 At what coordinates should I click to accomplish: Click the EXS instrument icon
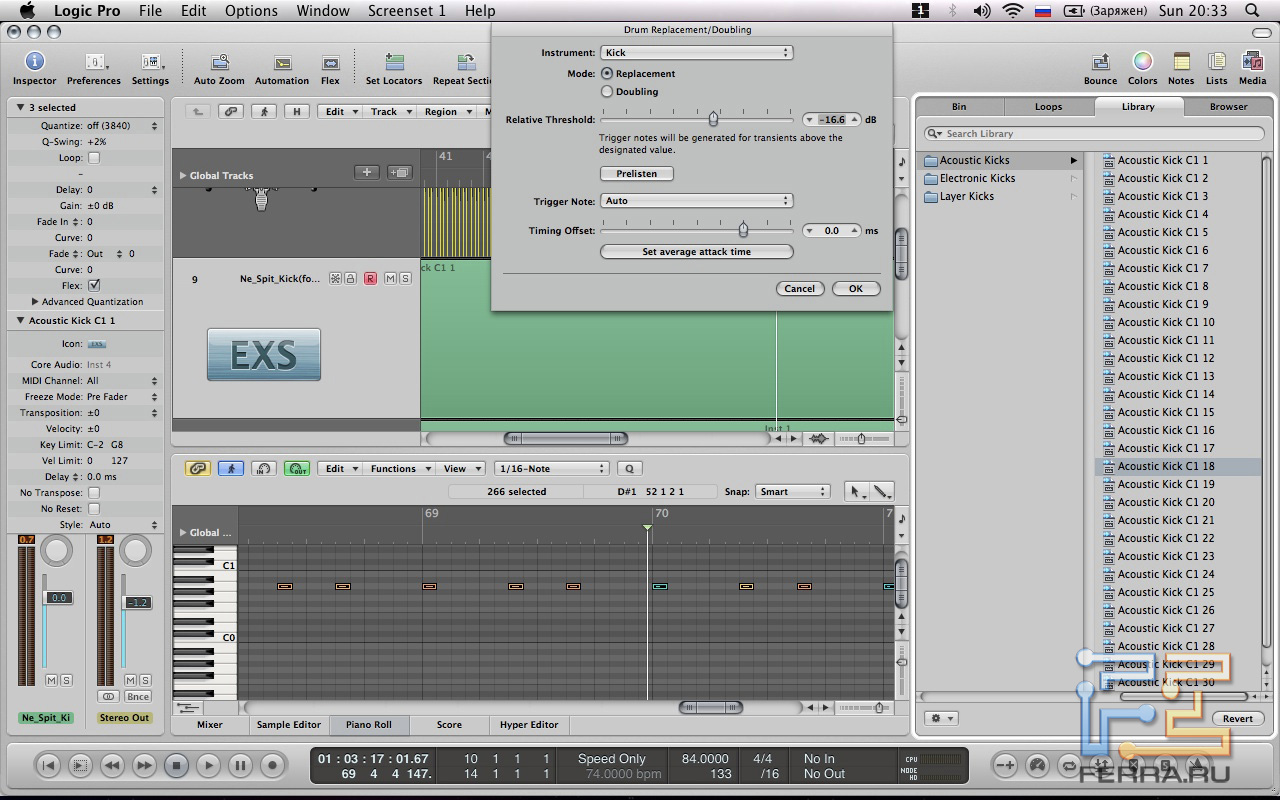[x=264, y=355]
